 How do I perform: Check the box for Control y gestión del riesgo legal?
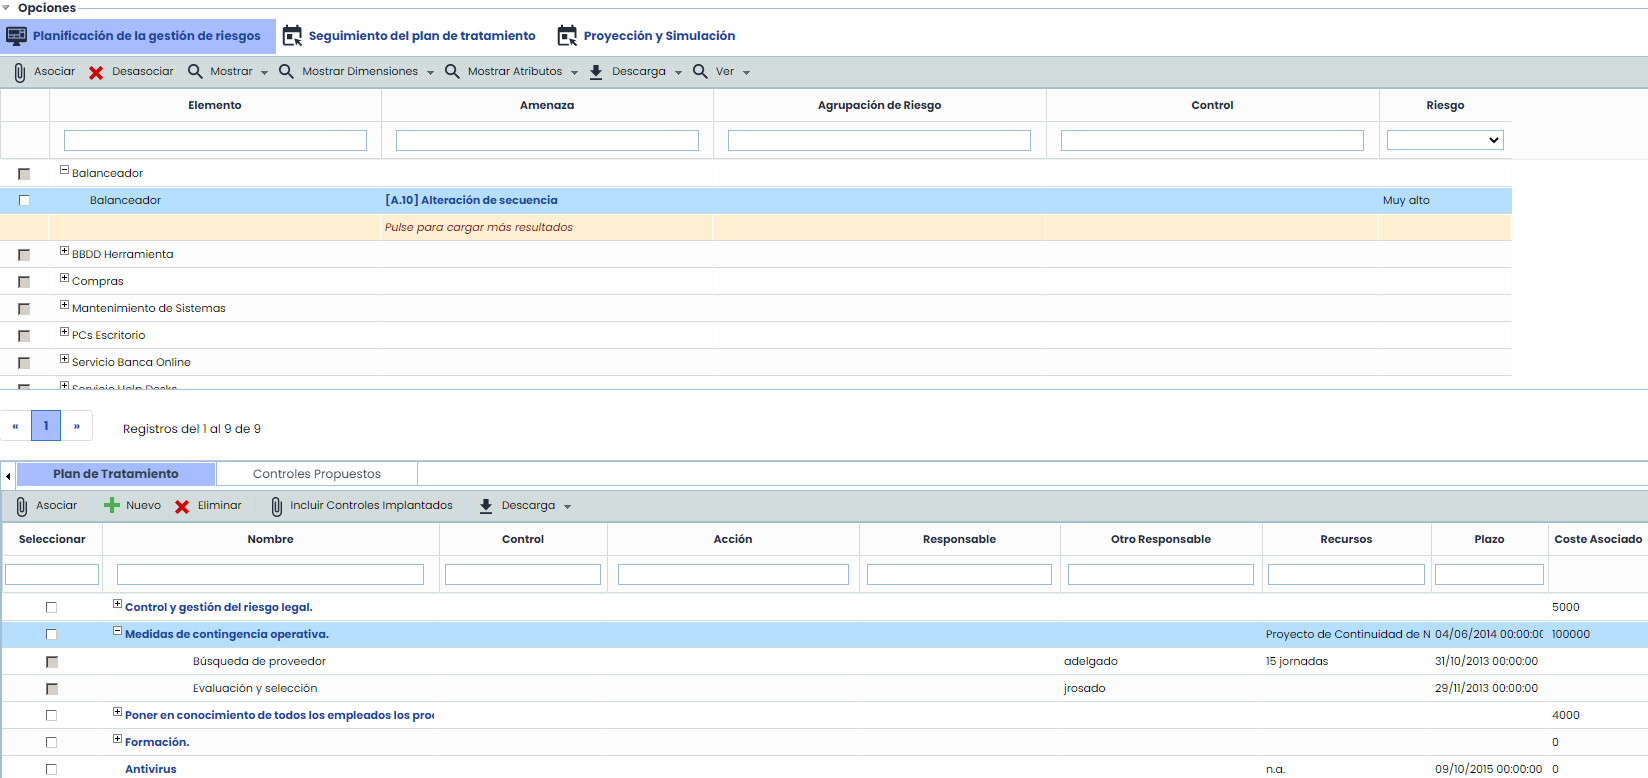pyautogui.click(x=51, y=607)
